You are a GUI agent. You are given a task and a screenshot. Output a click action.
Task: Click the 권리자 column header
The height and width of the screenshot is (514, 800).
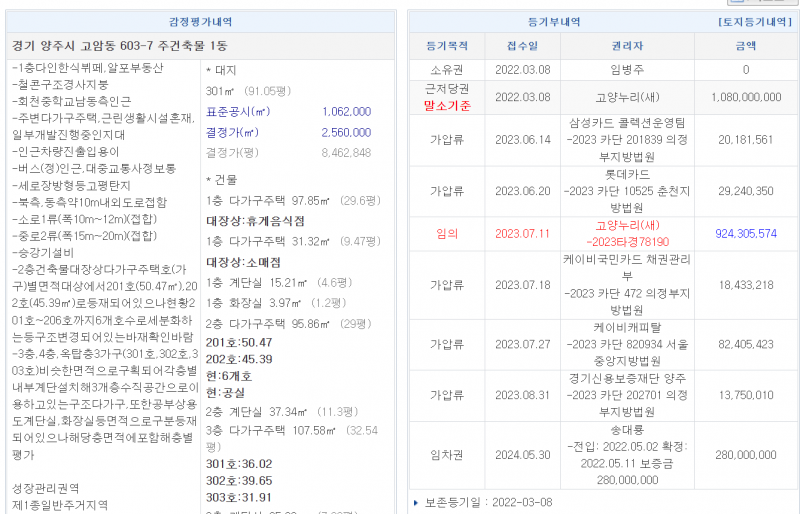pos(627,46)
